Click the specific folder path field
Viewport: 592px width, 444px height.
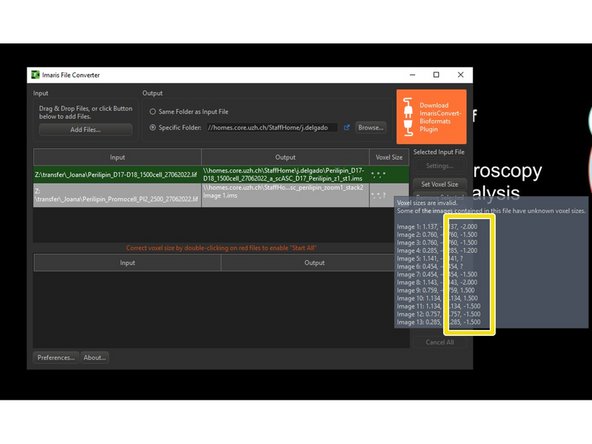pos(271,128)
